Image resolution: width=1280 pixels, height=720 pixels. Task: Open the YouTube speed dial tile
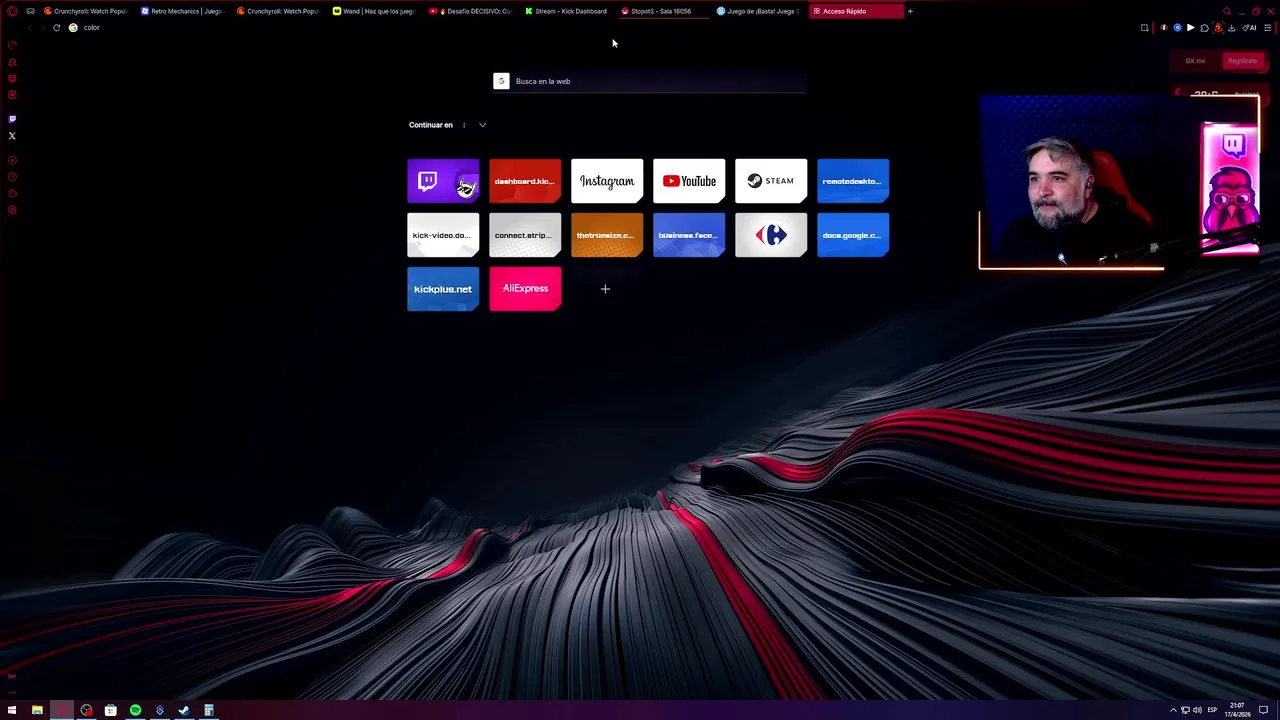pos(689,181)
